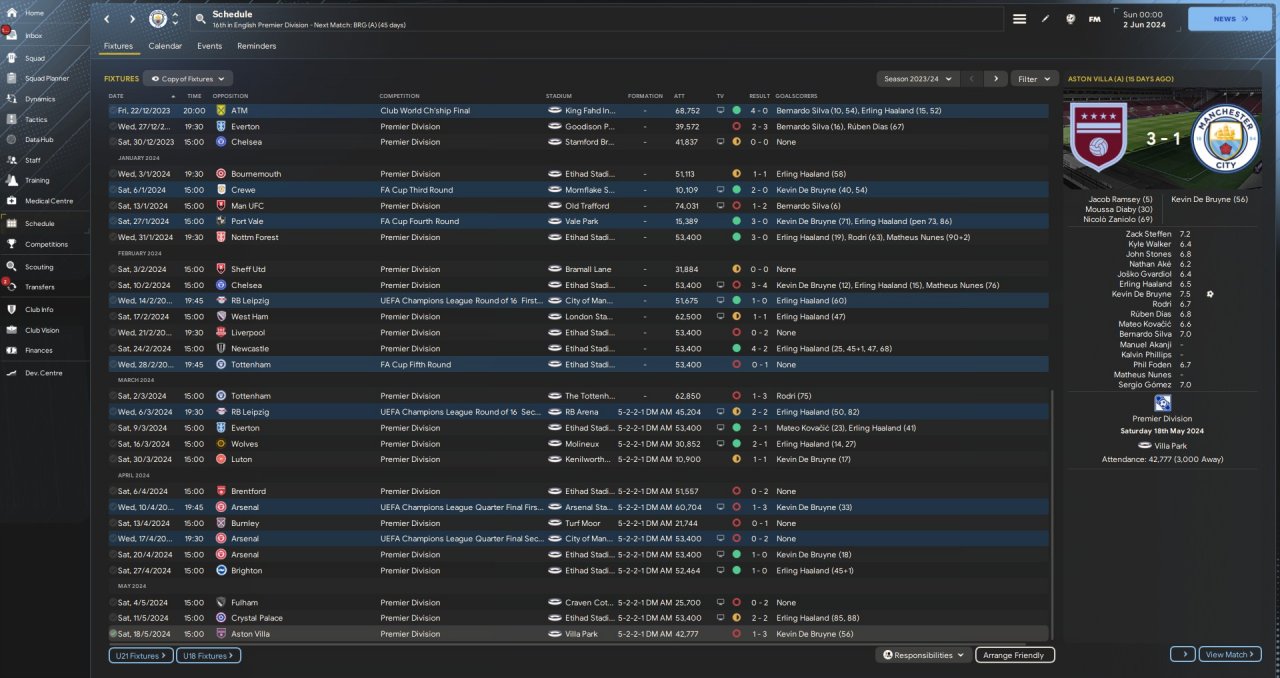Click the TV icon on the ATM fixture row
The width and height of the screenshot is (1280, 678).
[720, 110]
